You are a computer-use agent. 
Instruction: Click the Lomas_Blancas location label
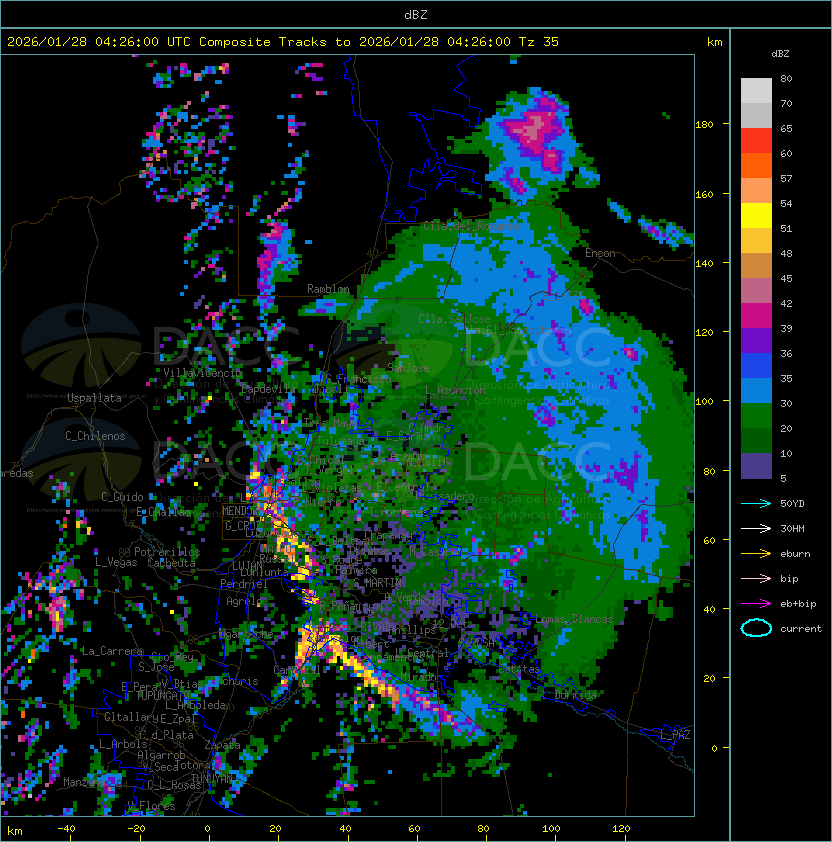(574, 620)
